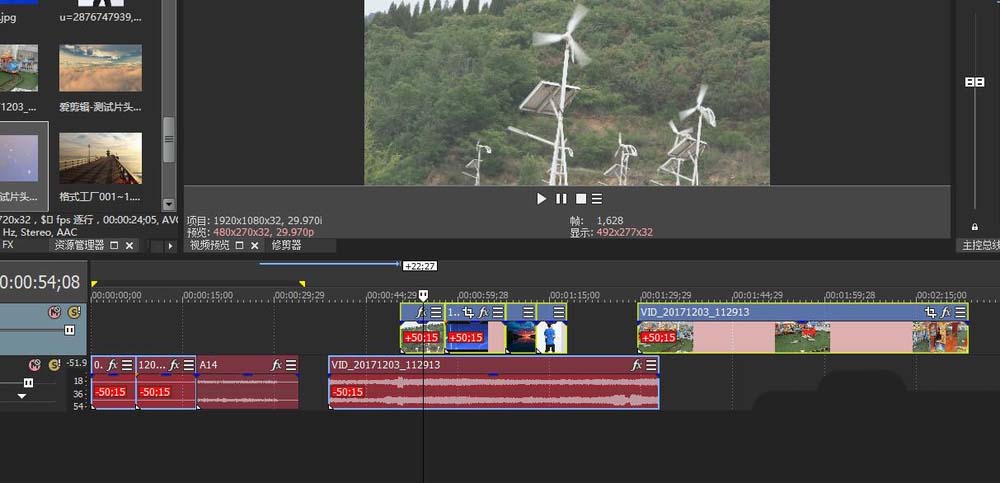Open FX on A14 audio clip

pos(276,365)
